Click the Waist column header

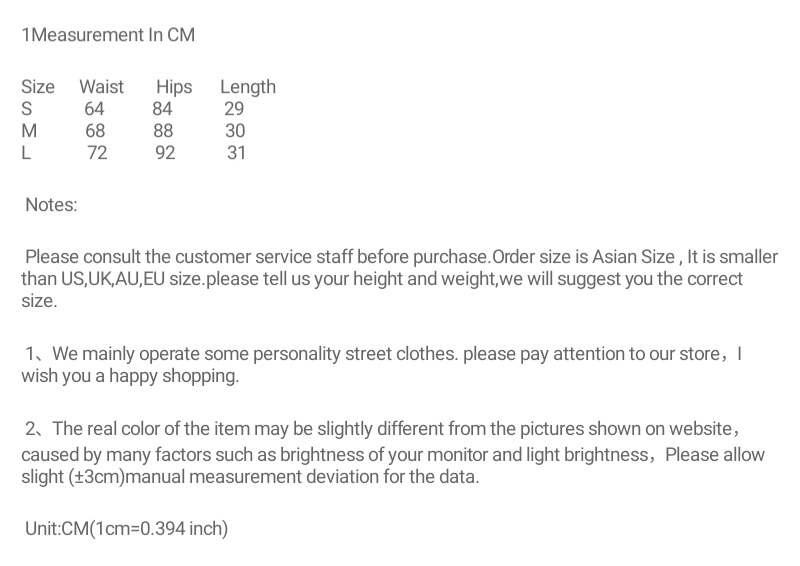[101, 87]
